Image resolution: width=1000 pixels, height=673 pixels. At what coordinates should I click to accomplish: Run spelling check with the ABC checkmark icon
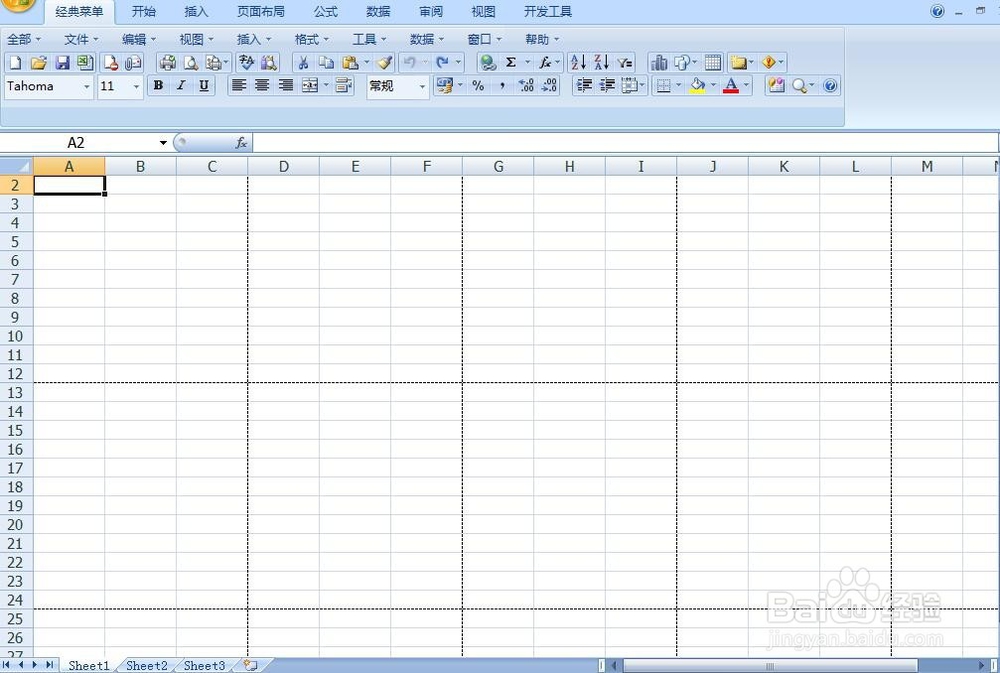pyautogui.click(x=246, y=63)
